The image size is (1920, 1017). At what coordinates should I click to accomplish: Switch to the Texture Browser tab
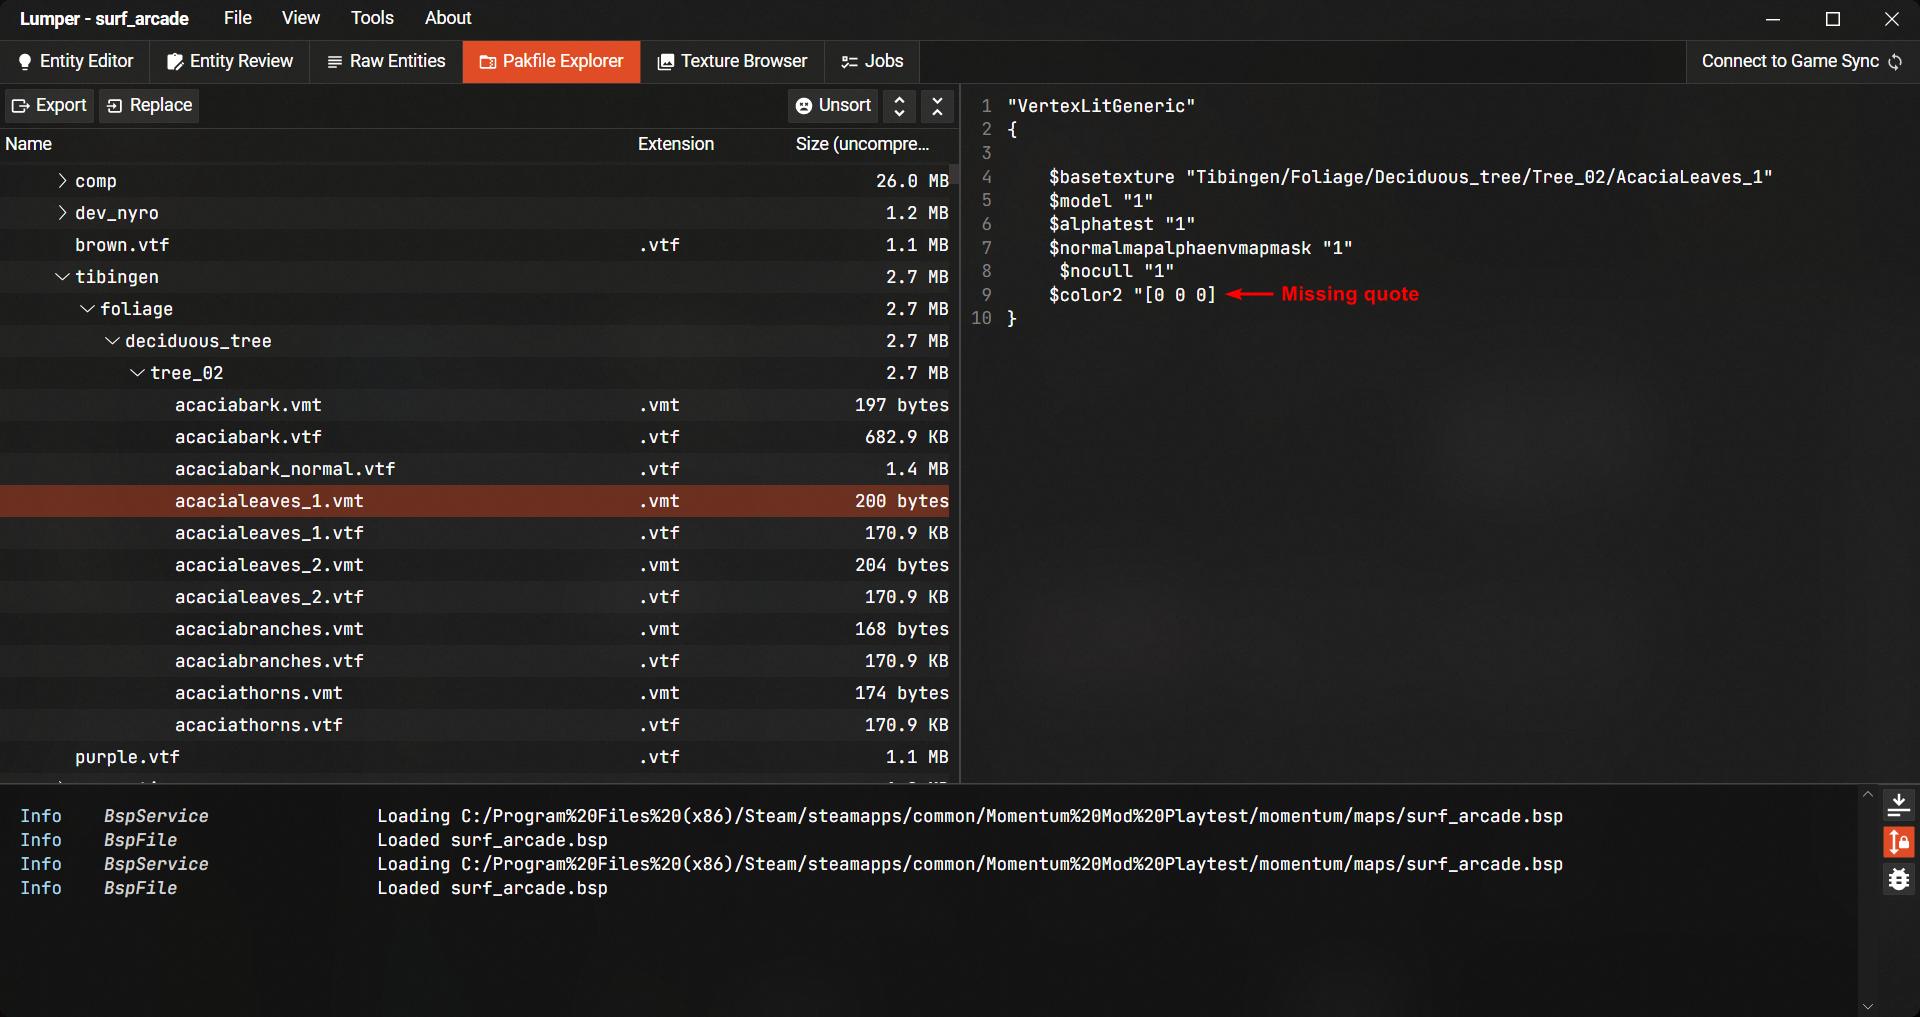[732, 61]
